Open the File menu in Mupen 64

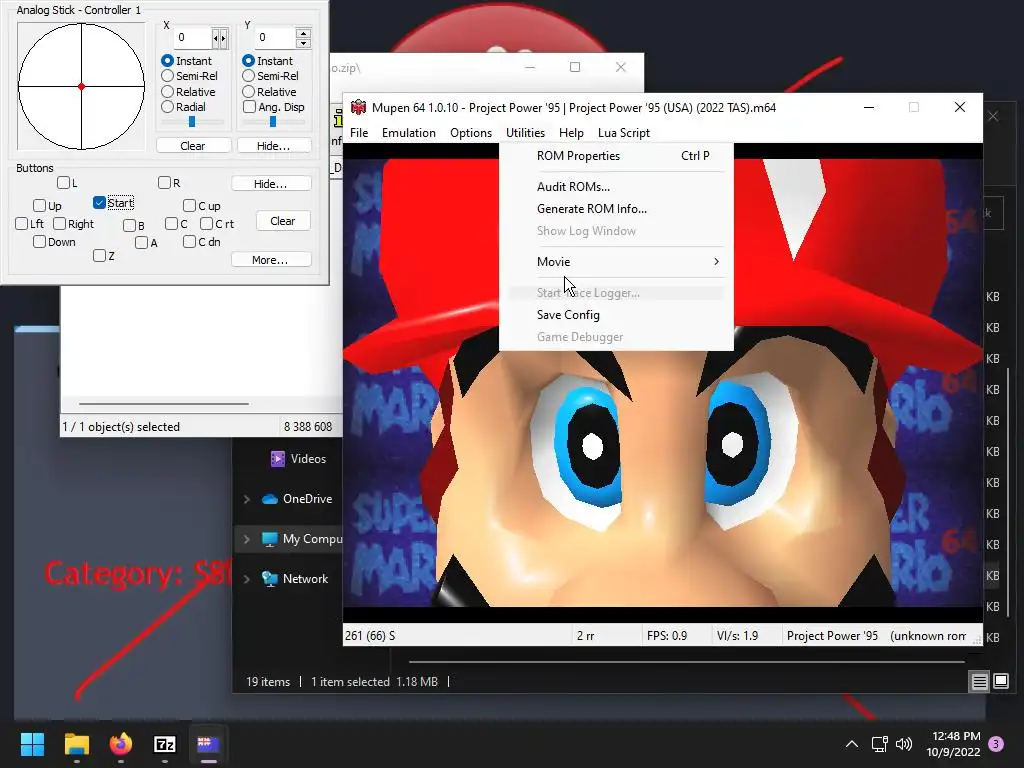359,133
